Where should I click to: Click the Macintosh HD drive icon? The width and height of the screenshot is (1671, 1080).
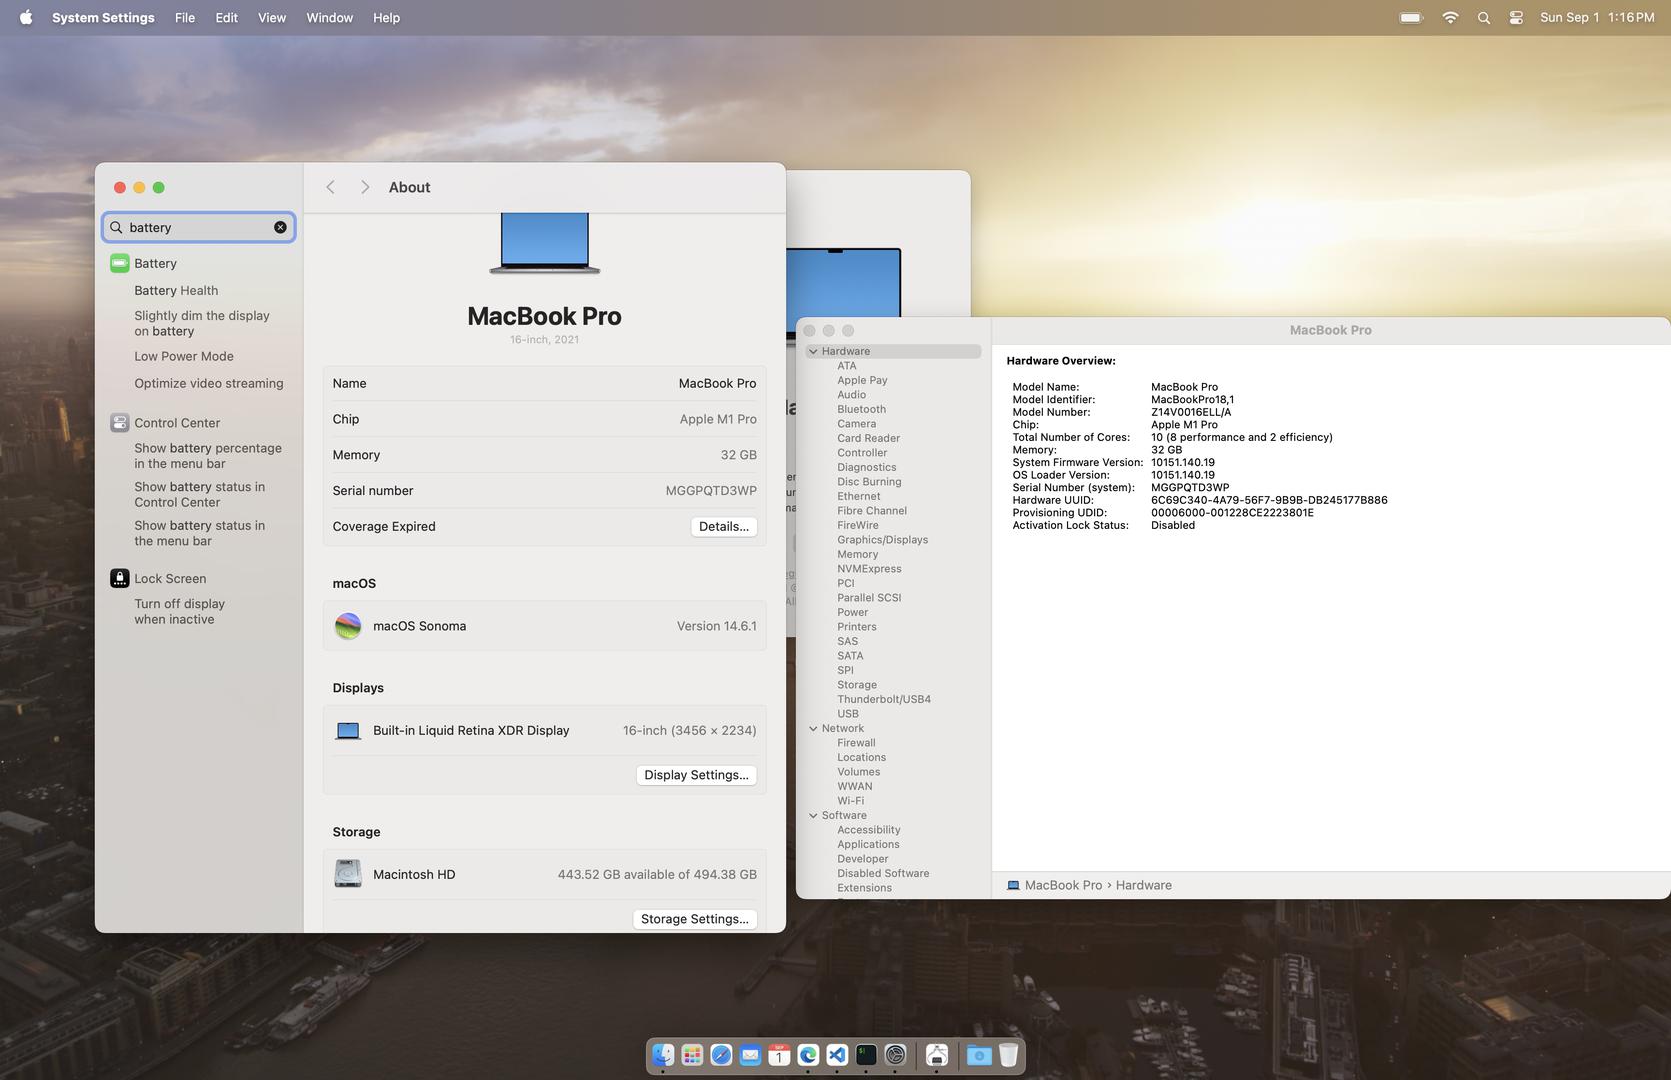click(348, 874)
